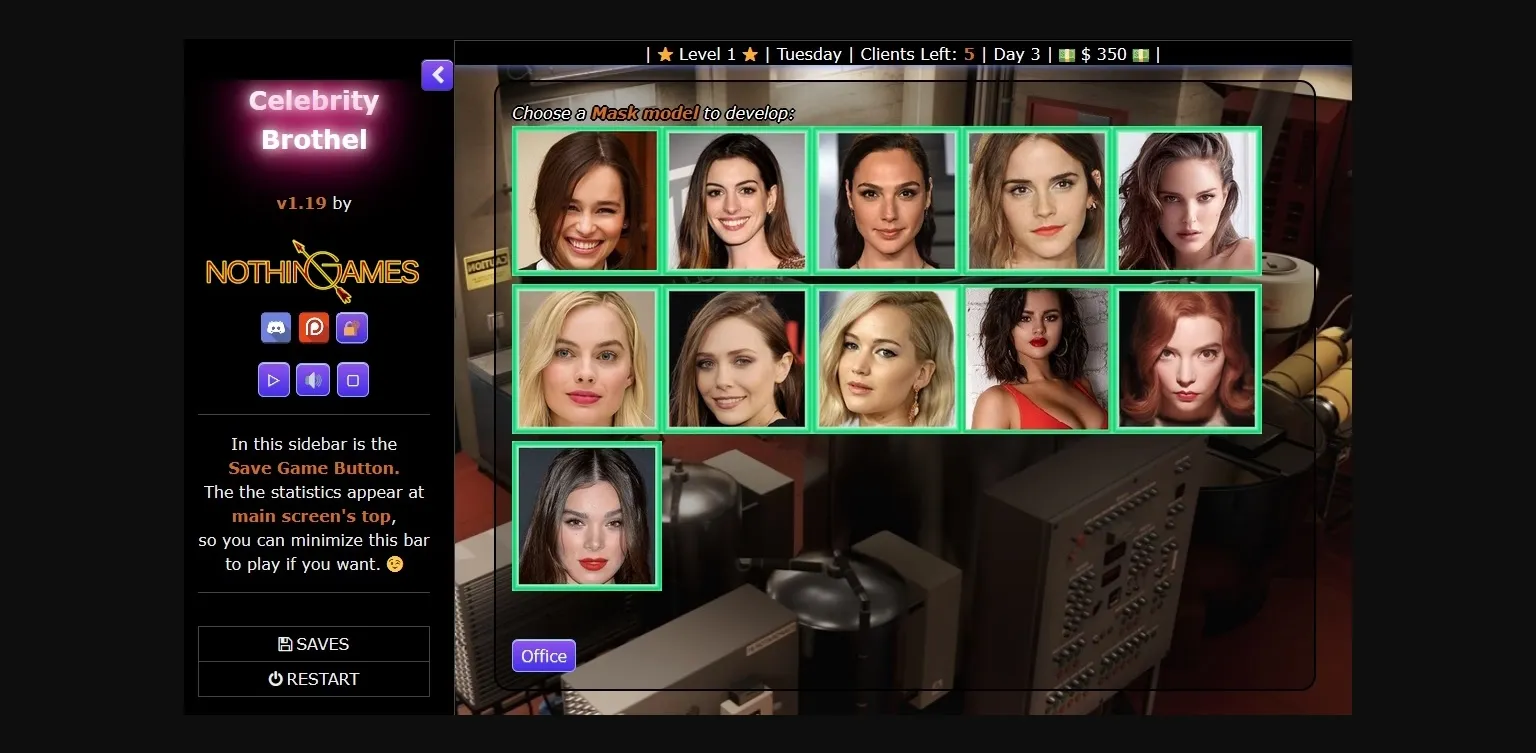Image resolution: width=1536 pixels, height=753 pixels.
Task: Open the Office screen
Action: click(543, 656)
